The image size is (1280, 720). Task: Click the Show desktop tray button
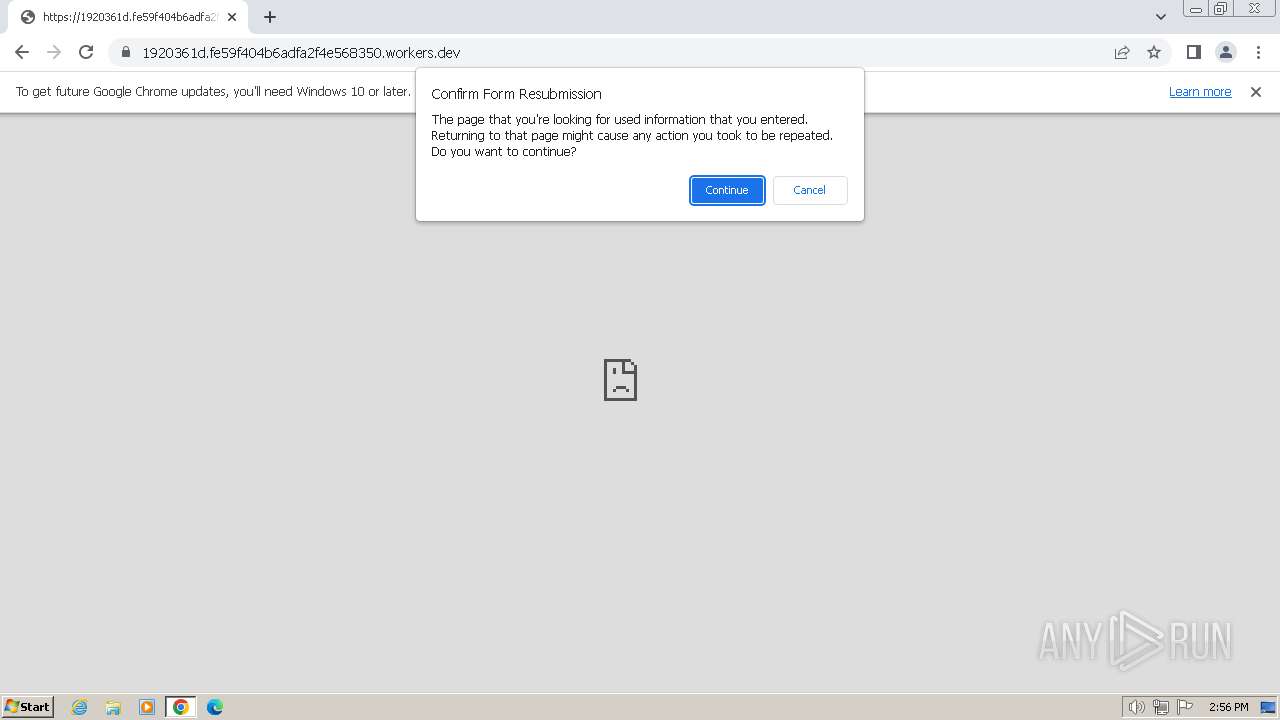click(1268, 707)
